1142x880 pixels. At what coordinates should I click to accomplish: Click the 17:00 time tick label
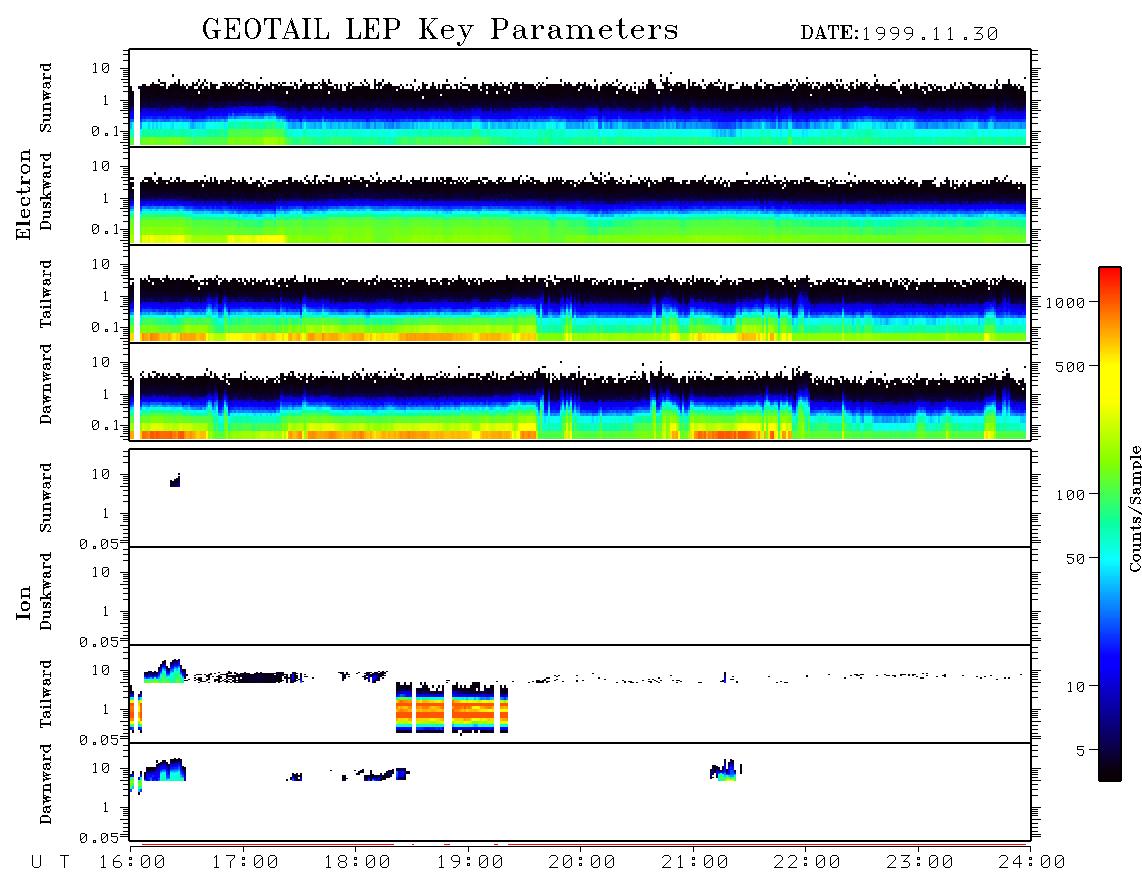coord(245,863)
